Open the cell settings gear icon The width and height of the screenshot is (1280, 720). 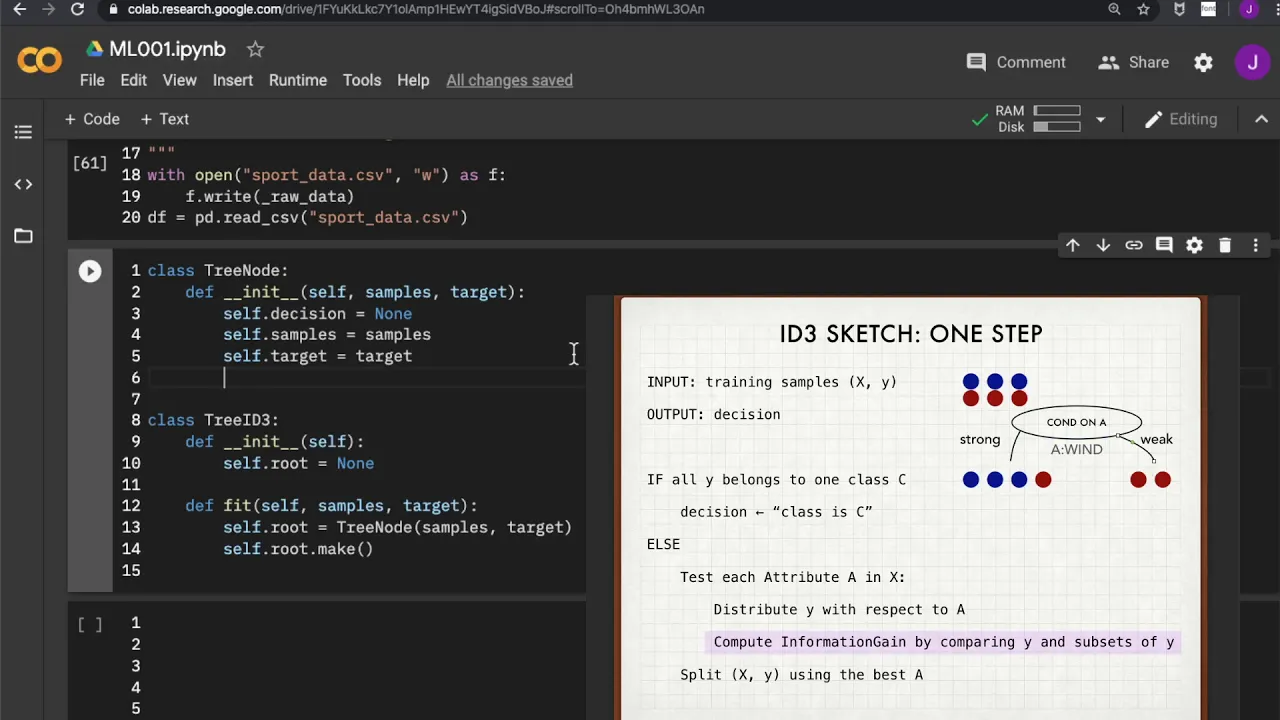point(1194,245)
